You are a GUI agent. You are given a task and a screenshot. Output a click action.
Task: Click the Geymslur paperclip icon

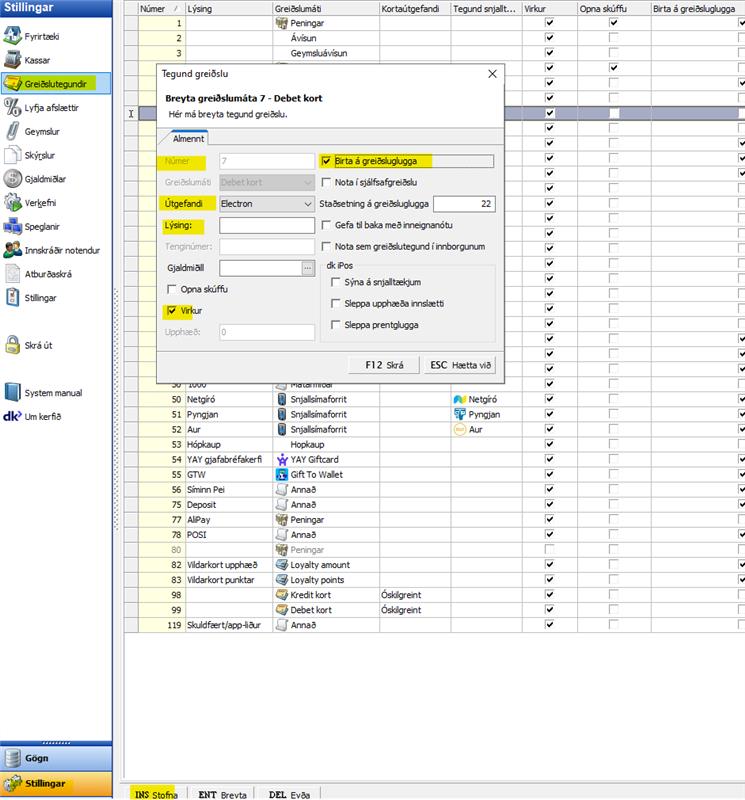point(14,131)
